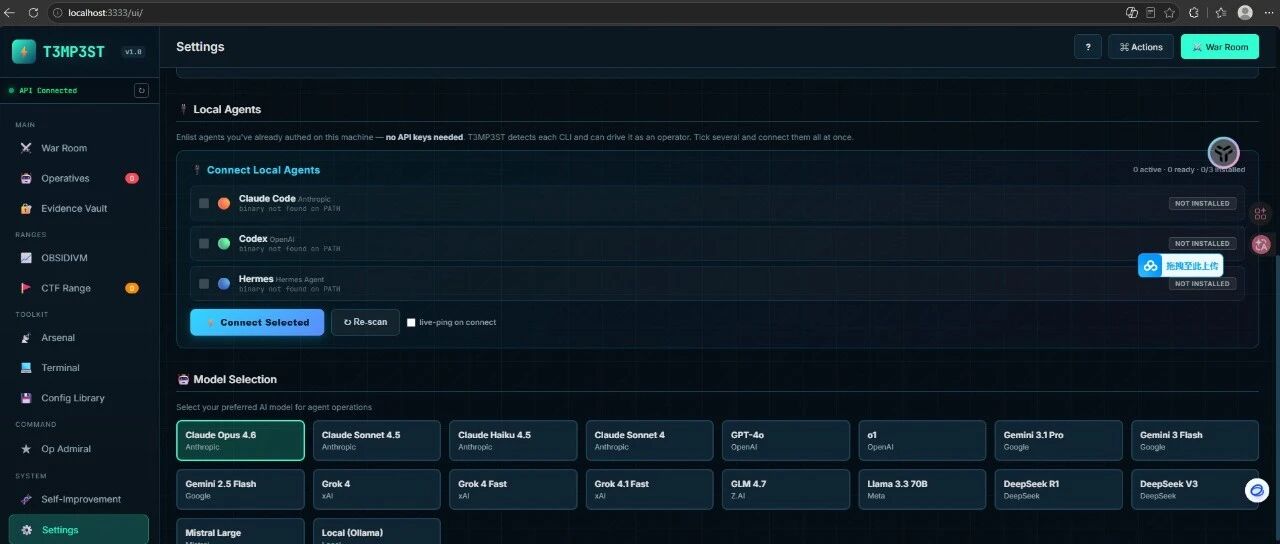Select the Claude Opus 4.6 model card
Viewport: 1280px width, 544px height.
[x=240, y=440]
